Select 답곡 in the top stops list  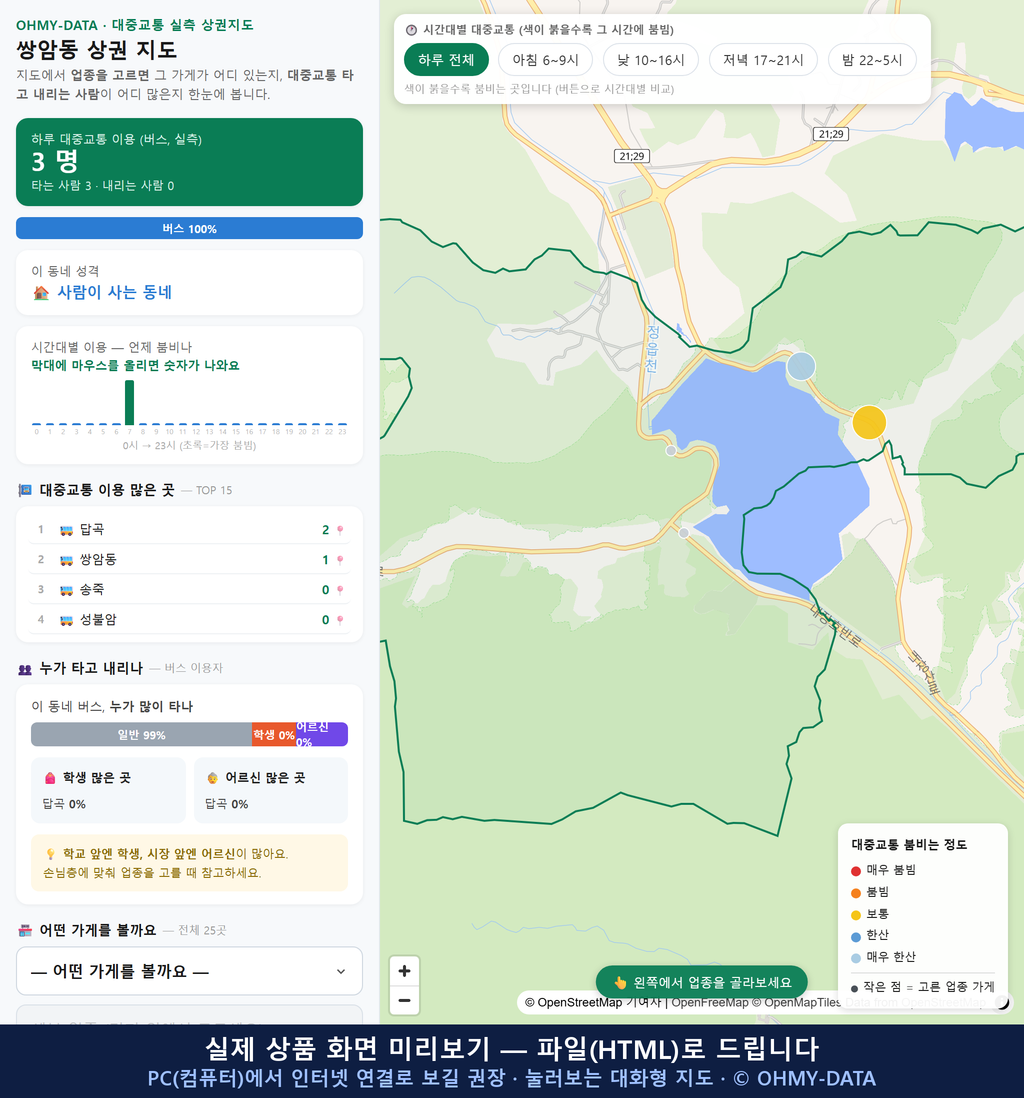click(x=189, y=529)
